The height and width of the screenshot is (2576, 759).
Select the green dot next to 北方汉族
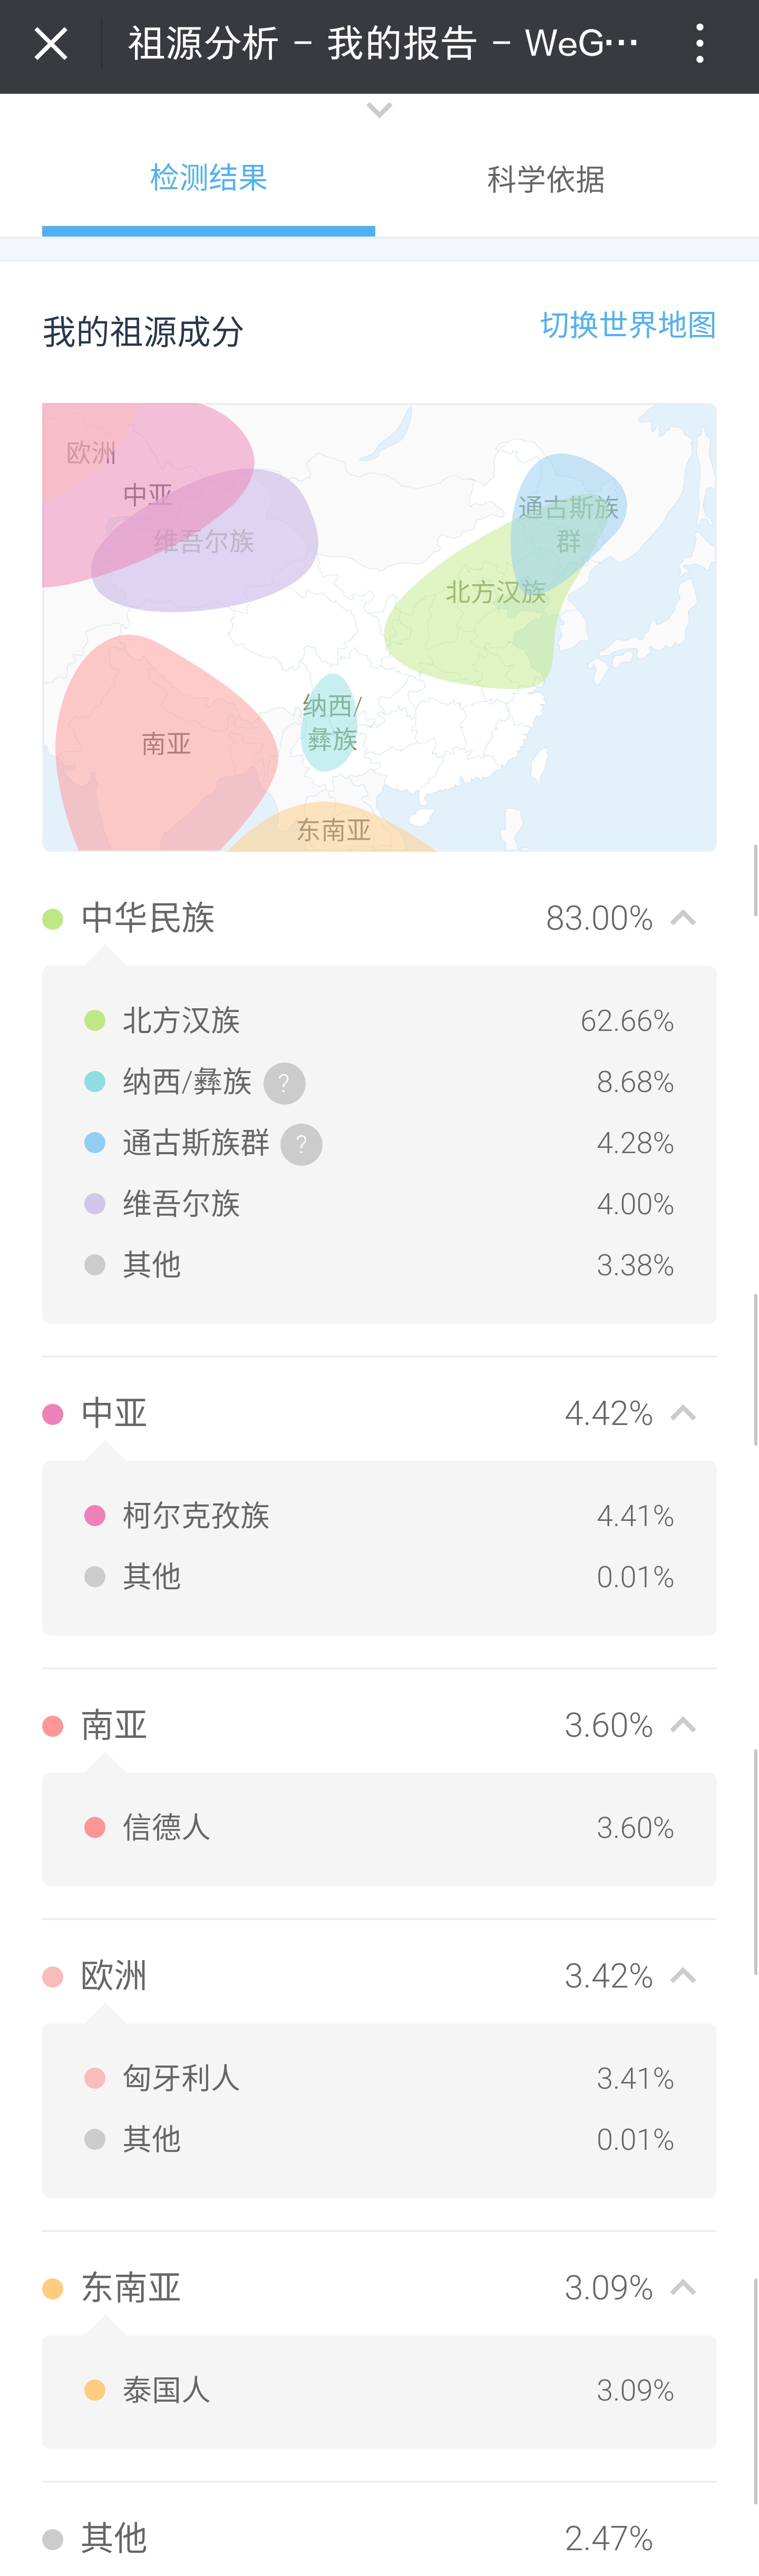(95, 1020)
